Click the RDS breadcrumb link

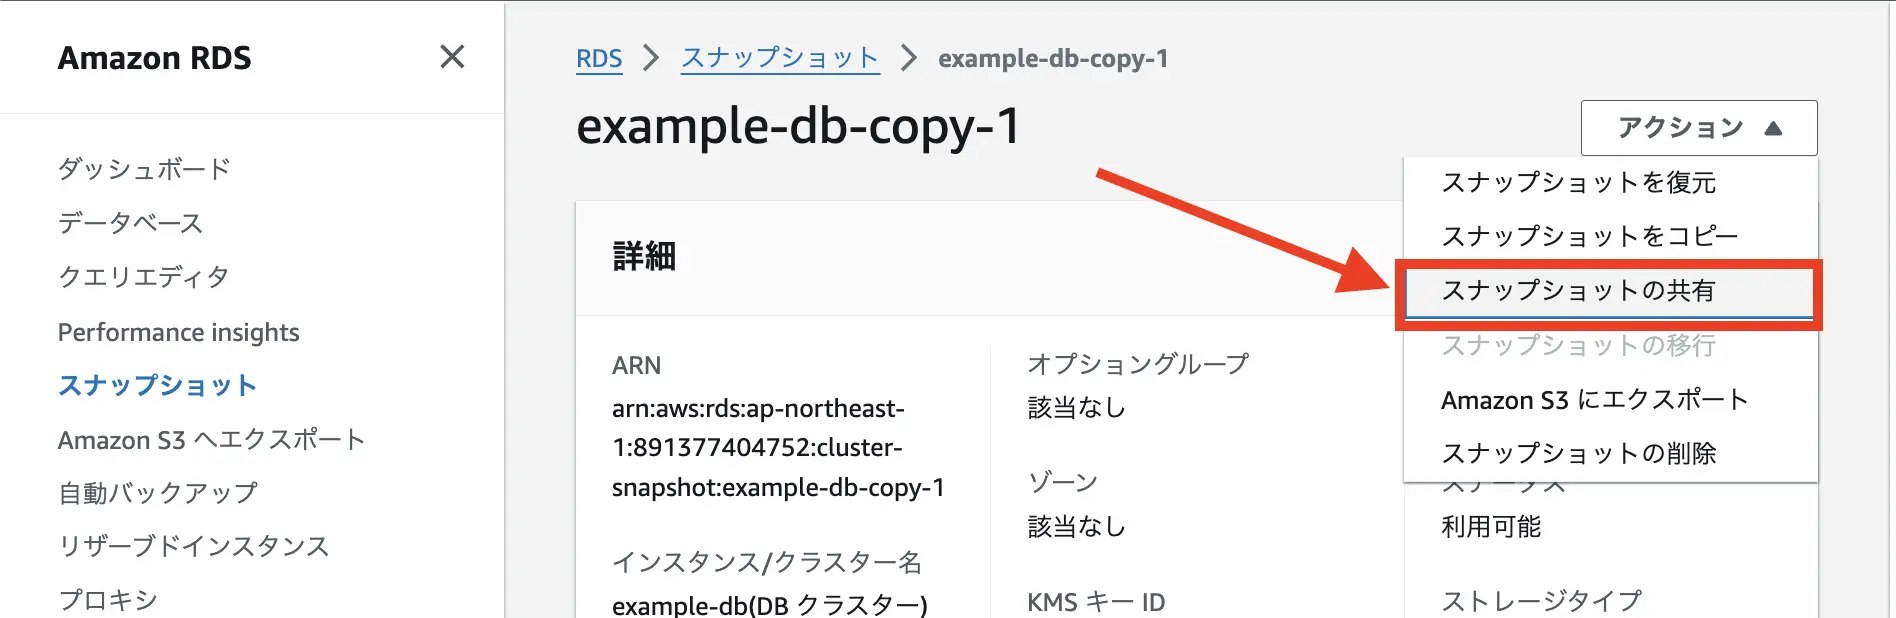tap(599, 59)
